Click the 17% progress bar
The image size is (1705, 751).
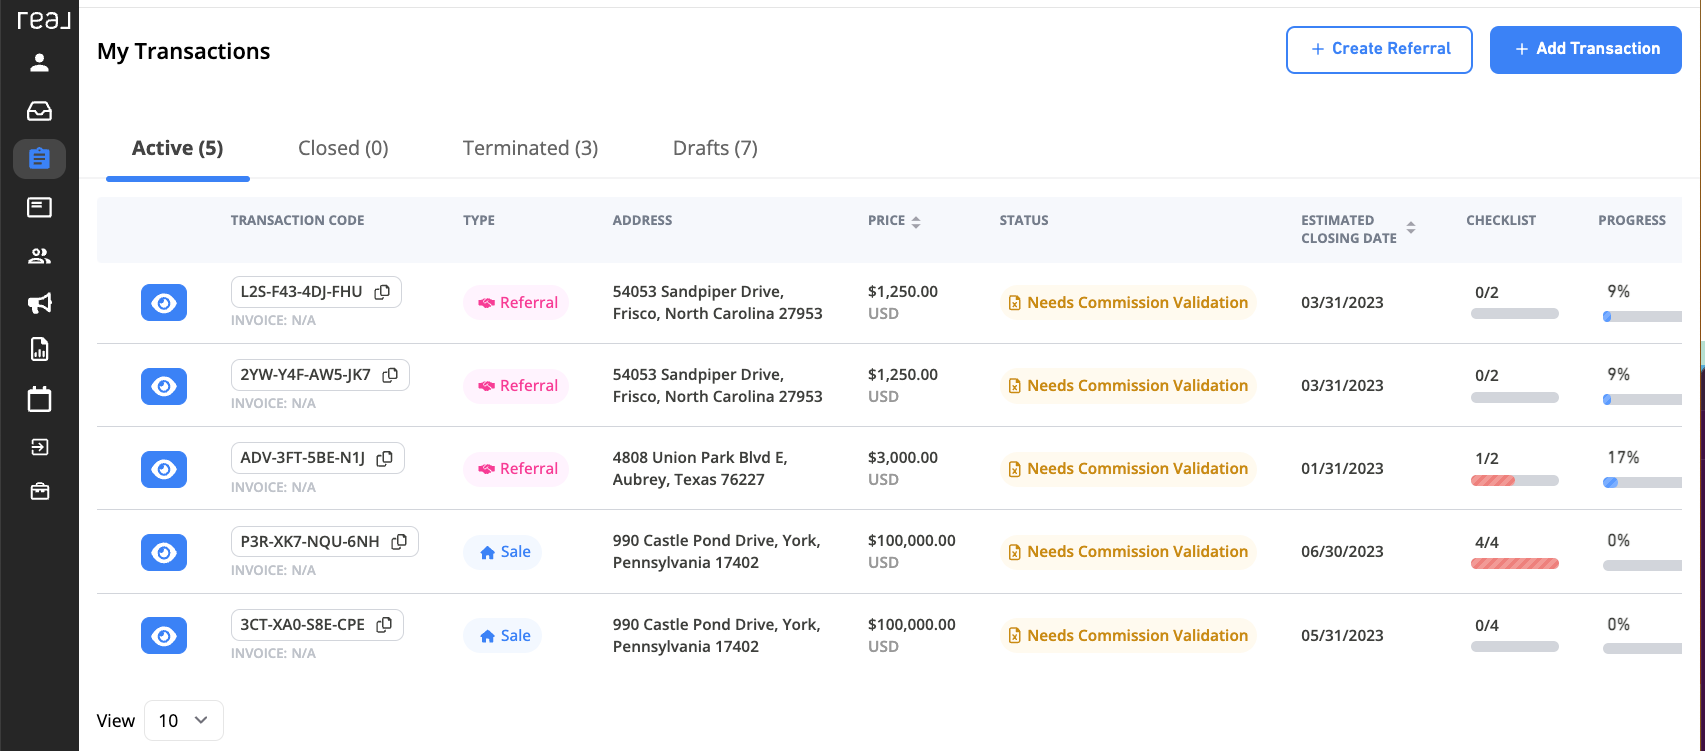tap(1643, 482)
